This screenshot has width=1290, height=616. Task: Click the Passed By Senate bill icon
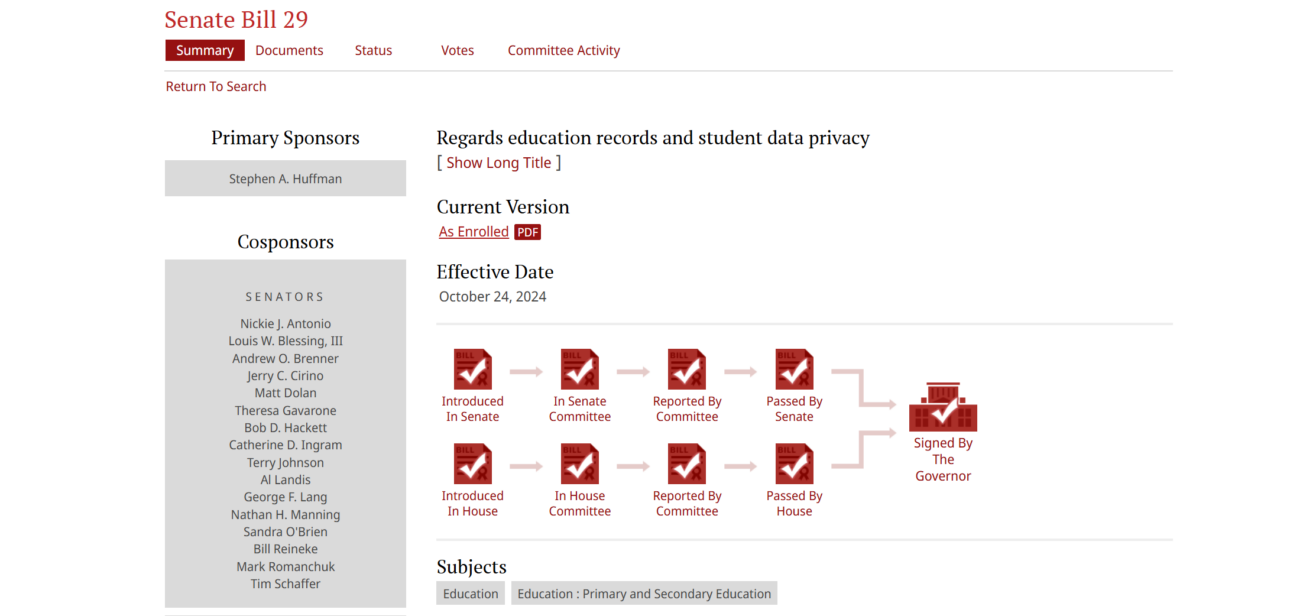coord(794,369)
